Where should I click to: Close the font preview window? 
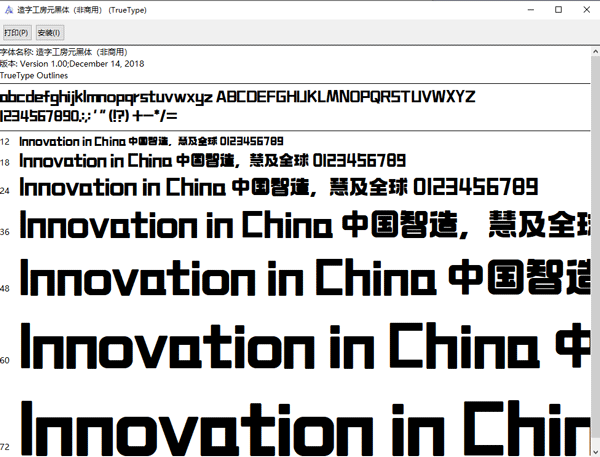coord(586,10)
